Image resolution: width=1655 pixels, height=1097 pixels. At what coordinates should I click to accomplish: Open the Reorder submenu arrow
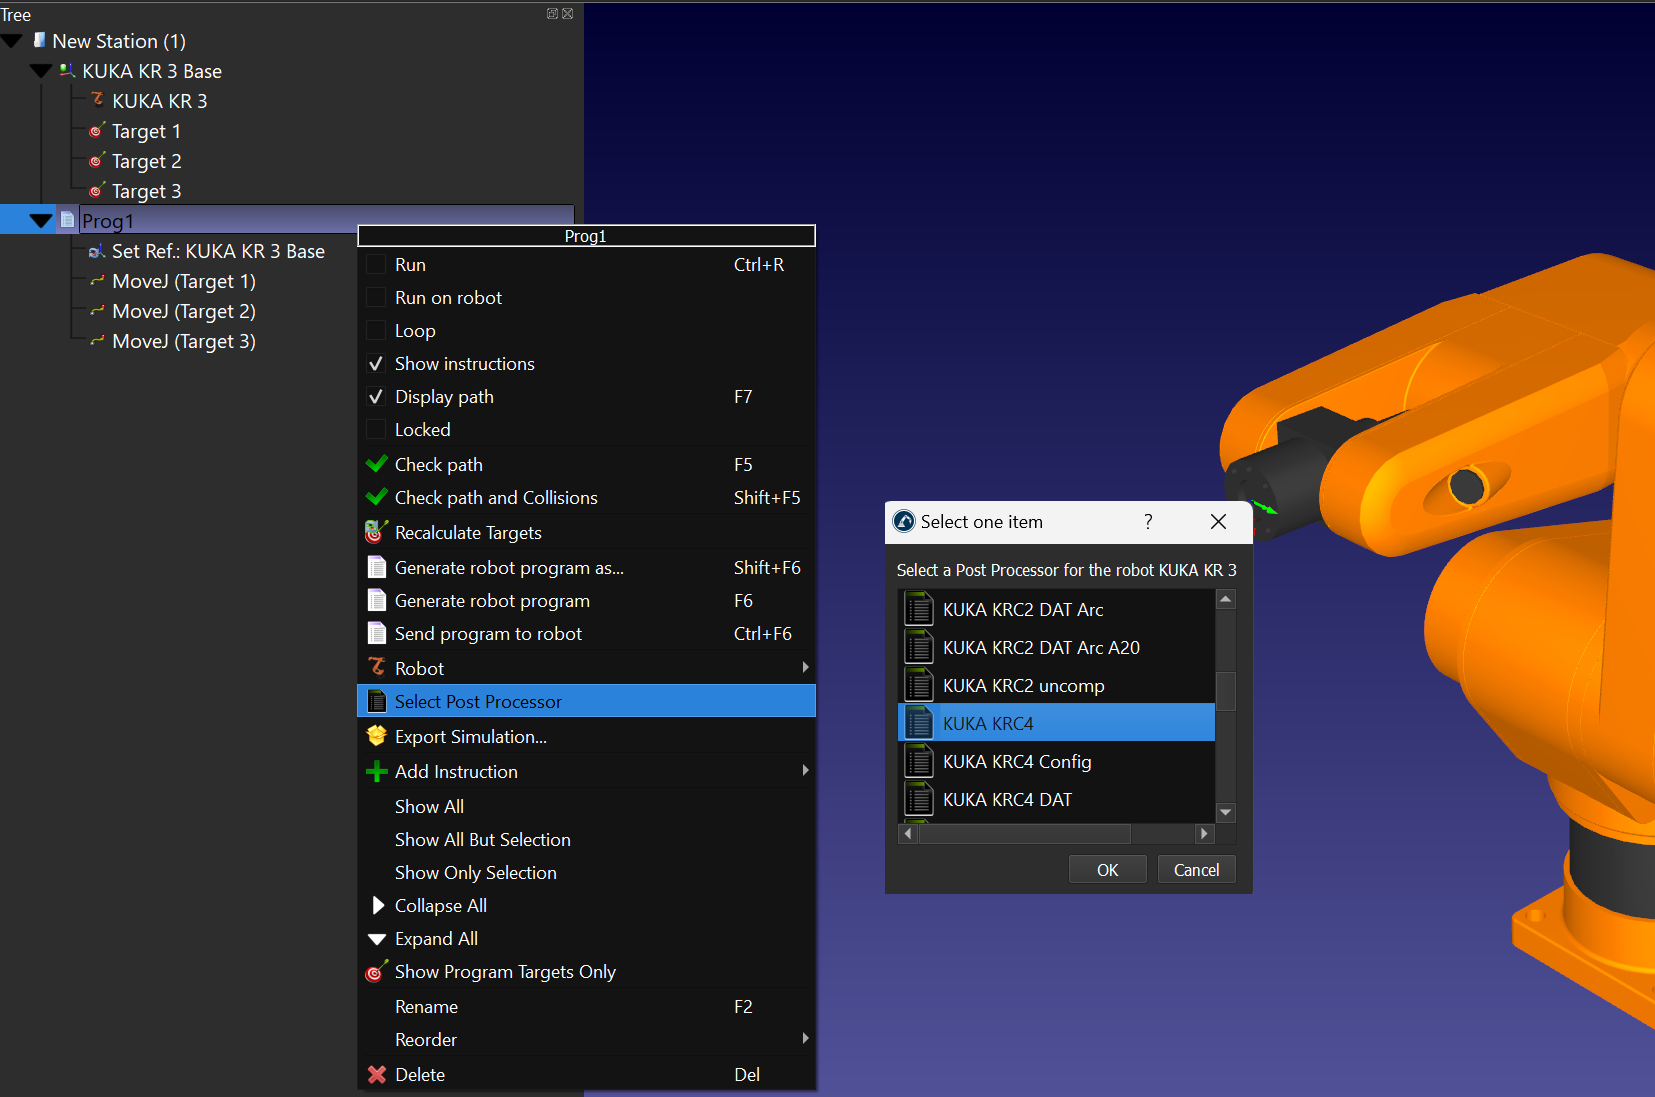coord(805,1039)
